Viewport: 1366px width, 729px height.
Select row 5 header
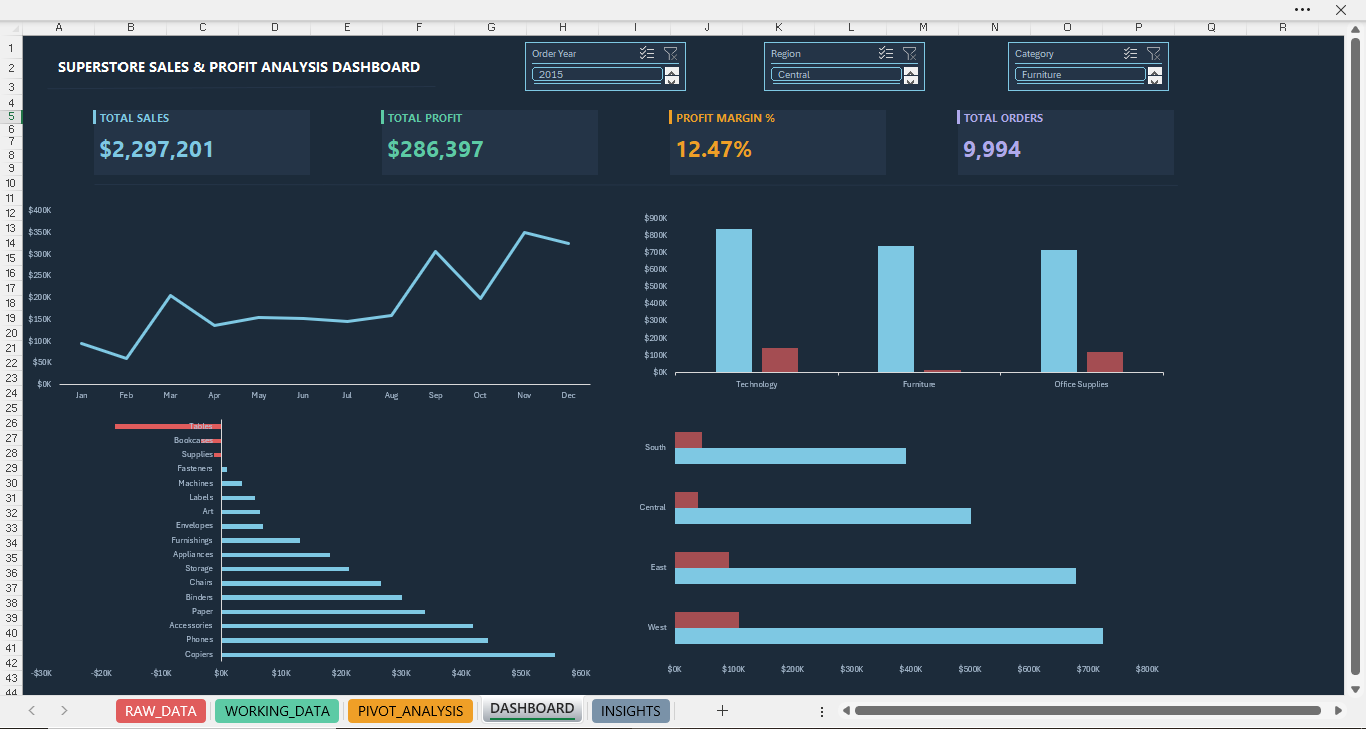point(11,116)
